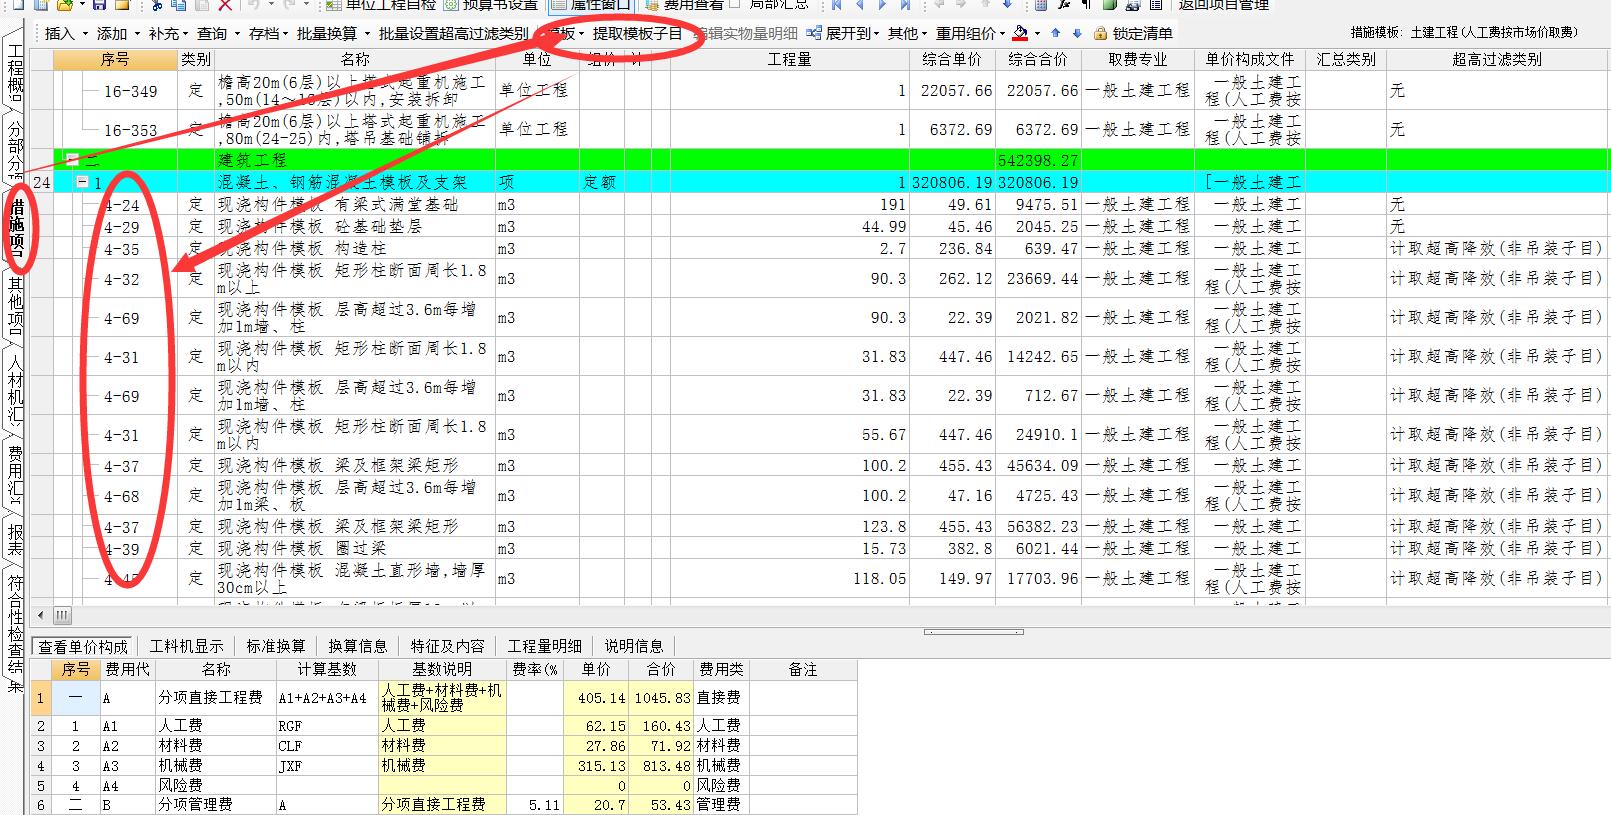The image size is (1611, 815).
Task: Switch to 说明信息 tab
Action: 633,646
